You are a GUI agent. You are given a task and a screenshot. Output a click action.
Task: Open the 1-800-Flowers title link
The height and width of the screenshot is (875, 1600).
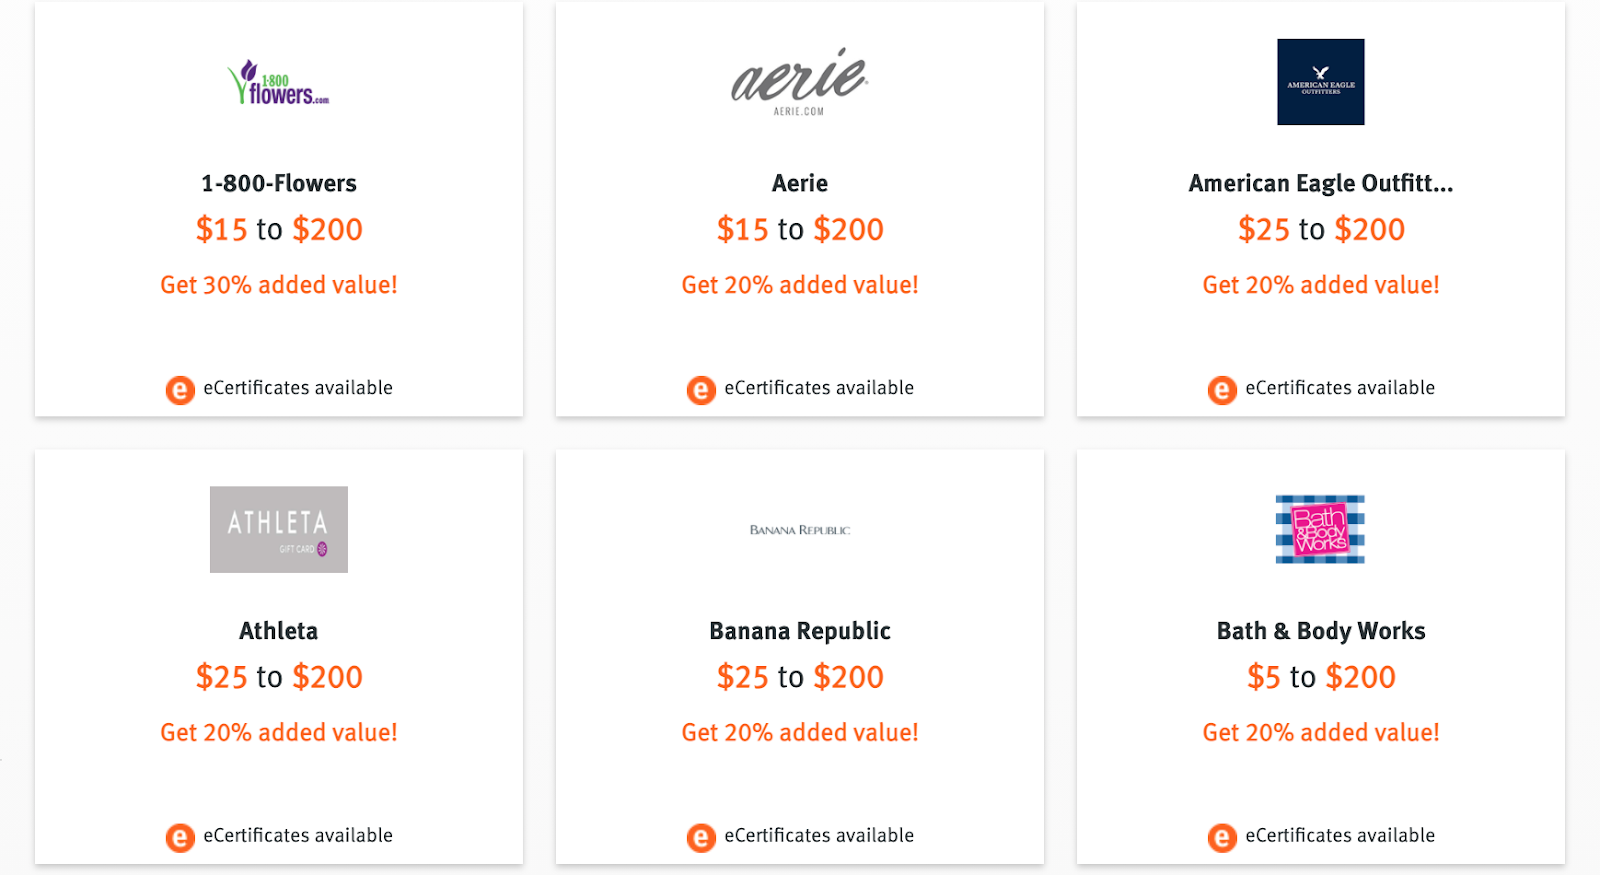point(278,183)
